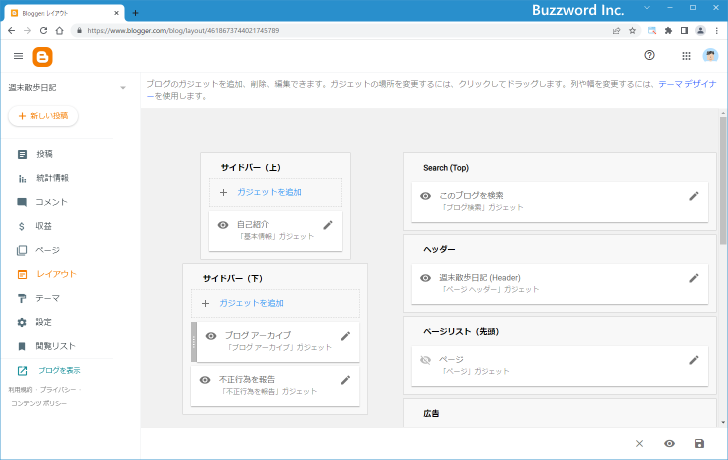The image size is (728, 460).
Task: Click the 新しい投稿 button
Action: click(x=43, y=116)
